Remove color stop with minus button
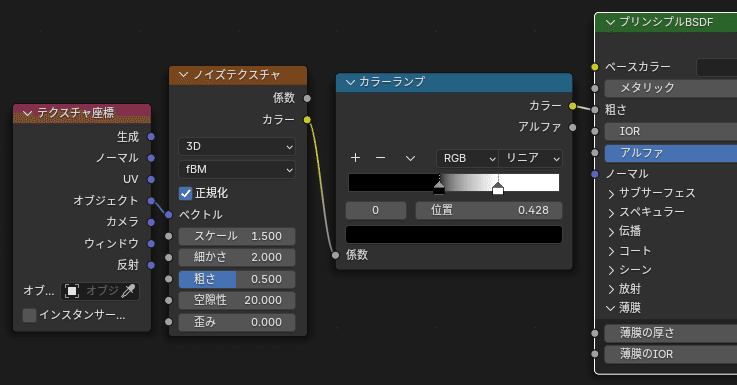Screen dimensions: 737x385 pos(381,158)
